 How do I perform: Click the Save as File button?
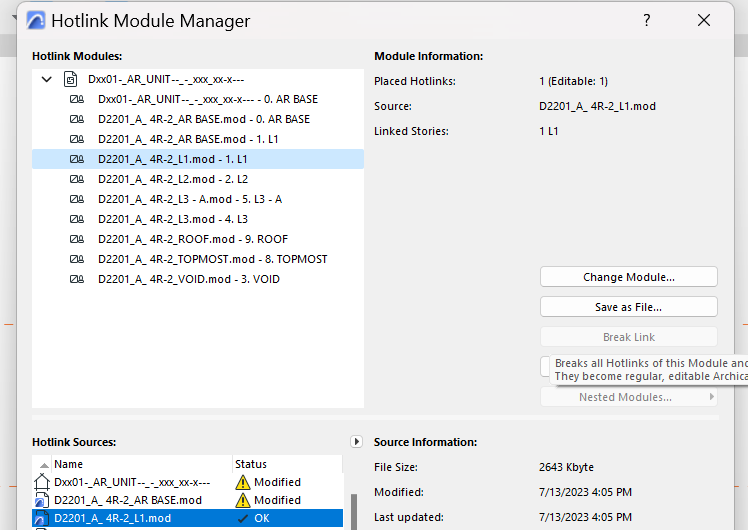(628, 307)
